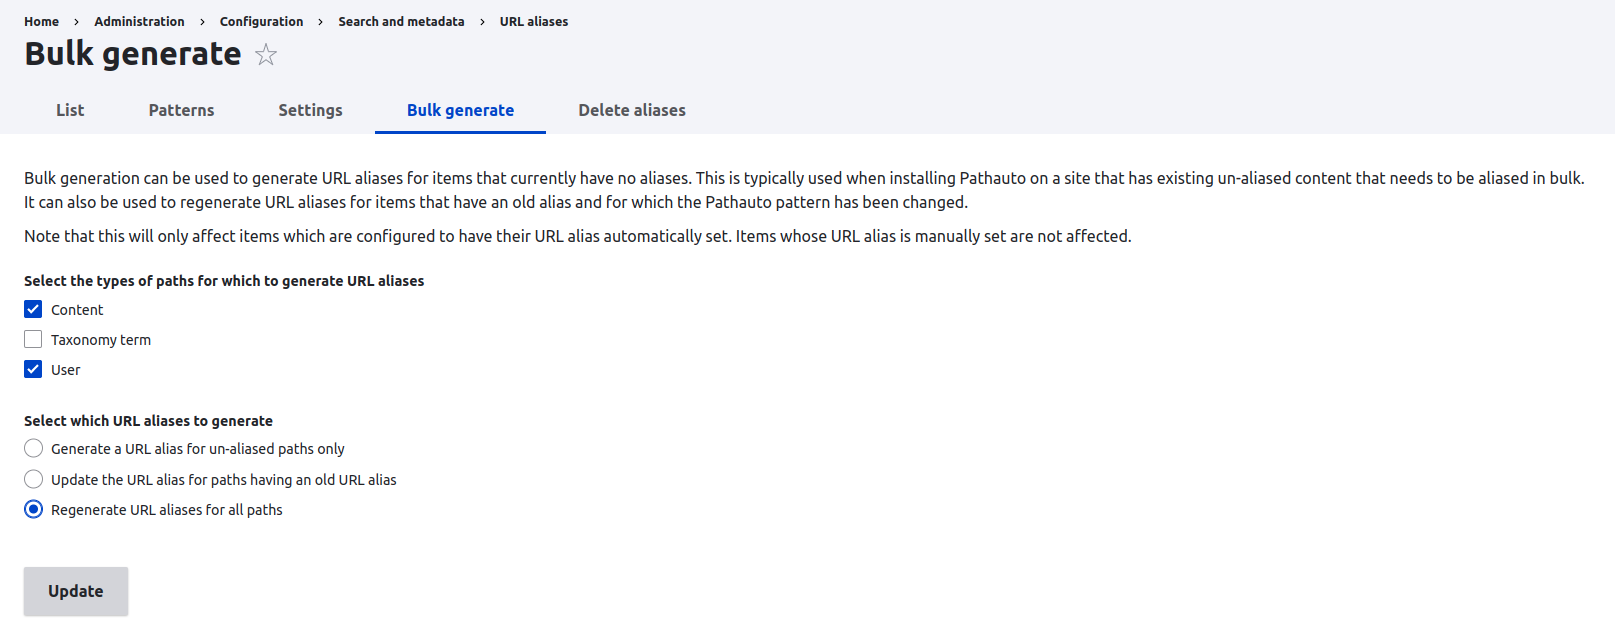Uncheck the Content checkbox
Image resolution: width=1615 pixels, height=641 pixels.
coord(32,309)
